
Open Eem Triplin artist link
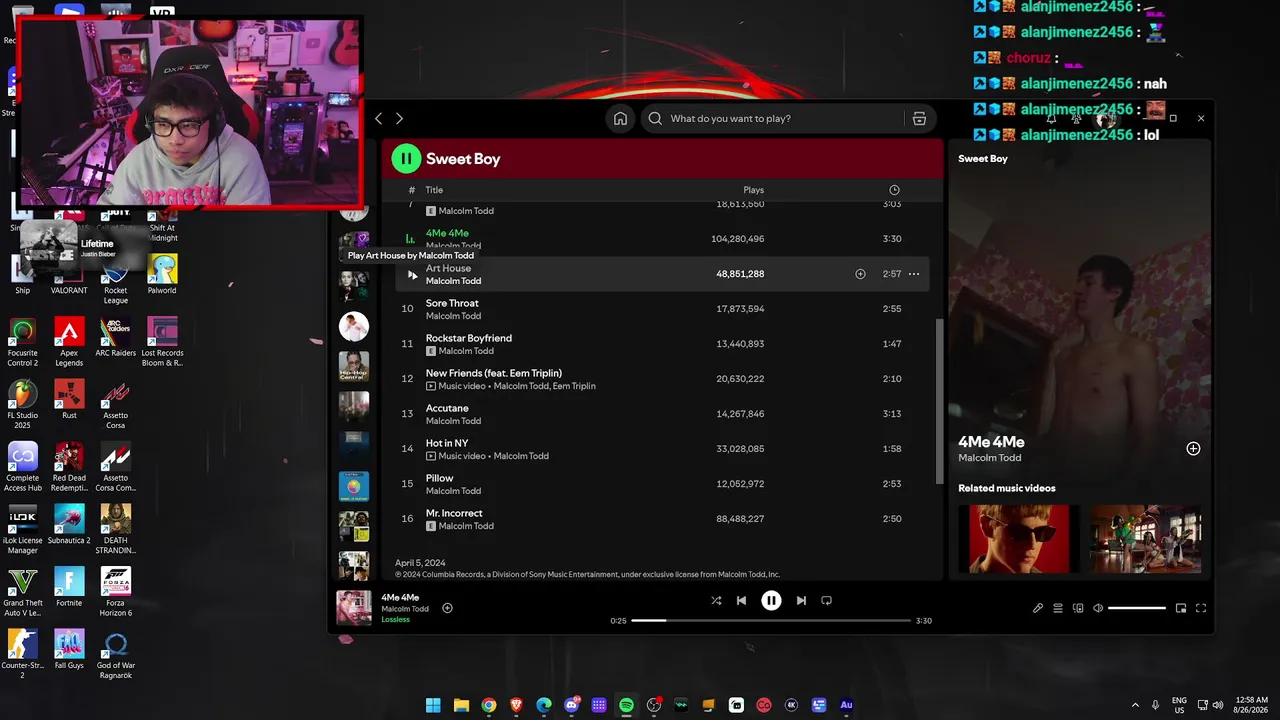pos(574,386)
